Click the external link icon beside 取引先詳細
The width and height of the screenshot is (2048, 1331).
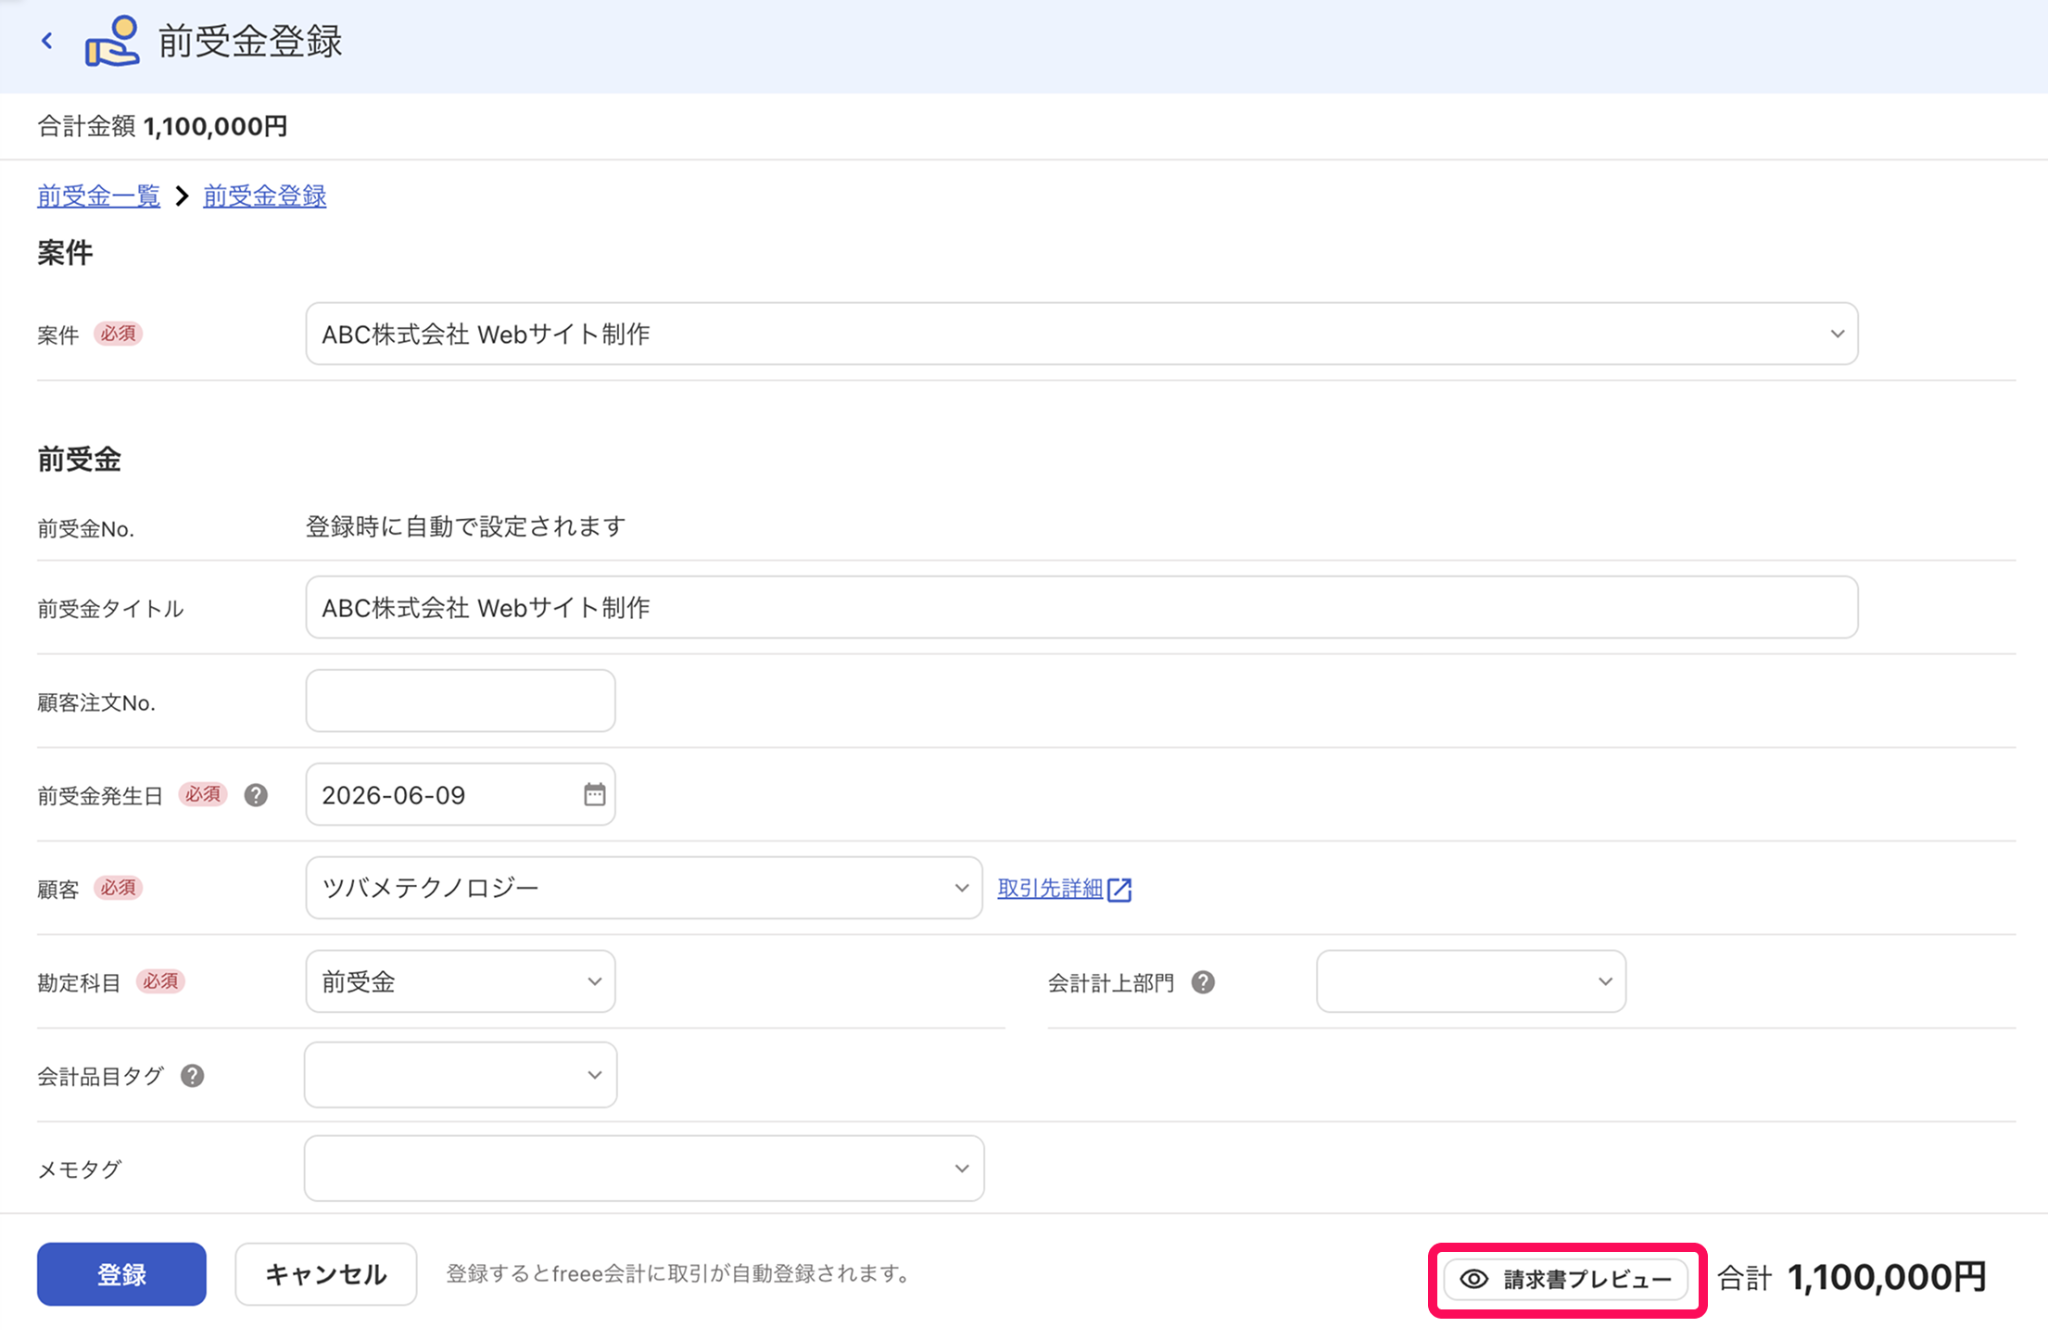(1119, 889)
